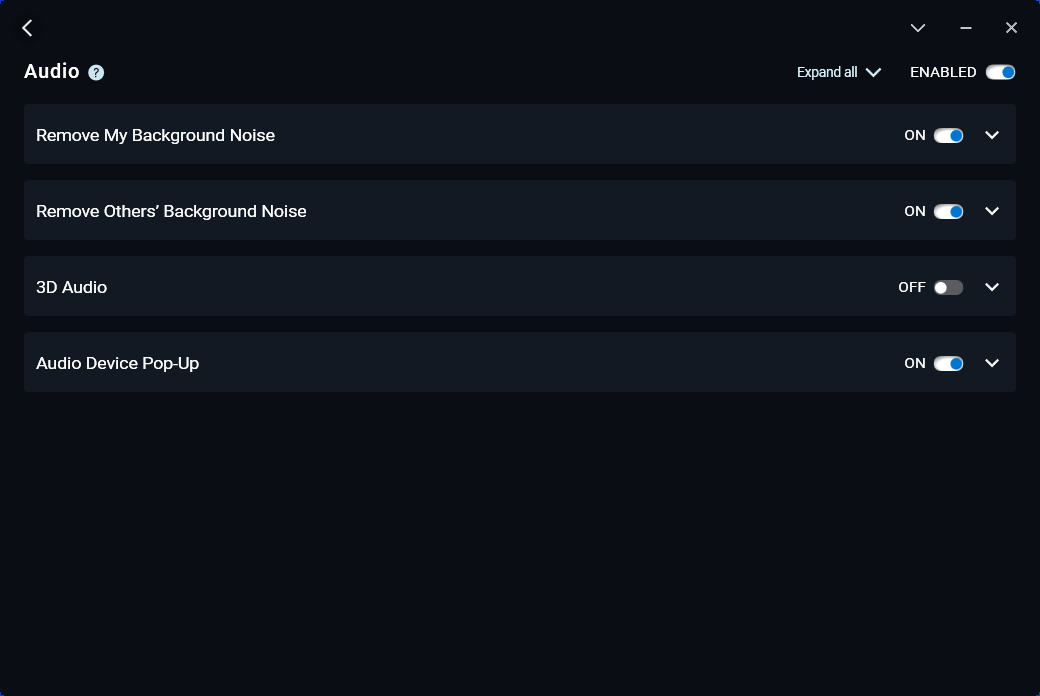Select the Remove Others' Background Noise label
The width and height of the screenshot is (1040, 696).
click(171, 211)
